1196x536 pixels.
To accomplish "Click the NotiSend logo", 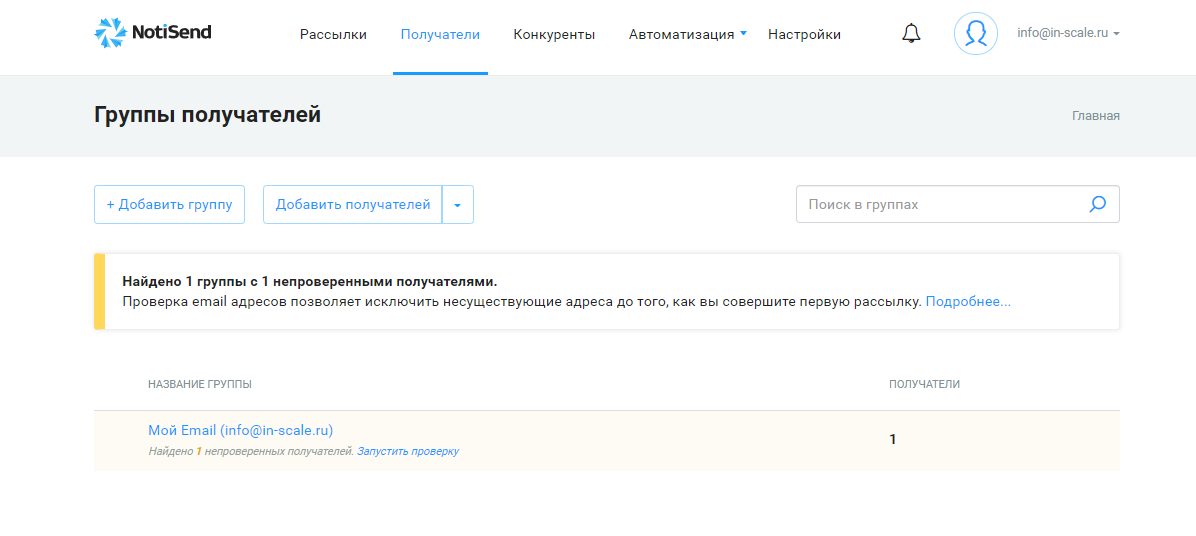I will coord(153,33).
